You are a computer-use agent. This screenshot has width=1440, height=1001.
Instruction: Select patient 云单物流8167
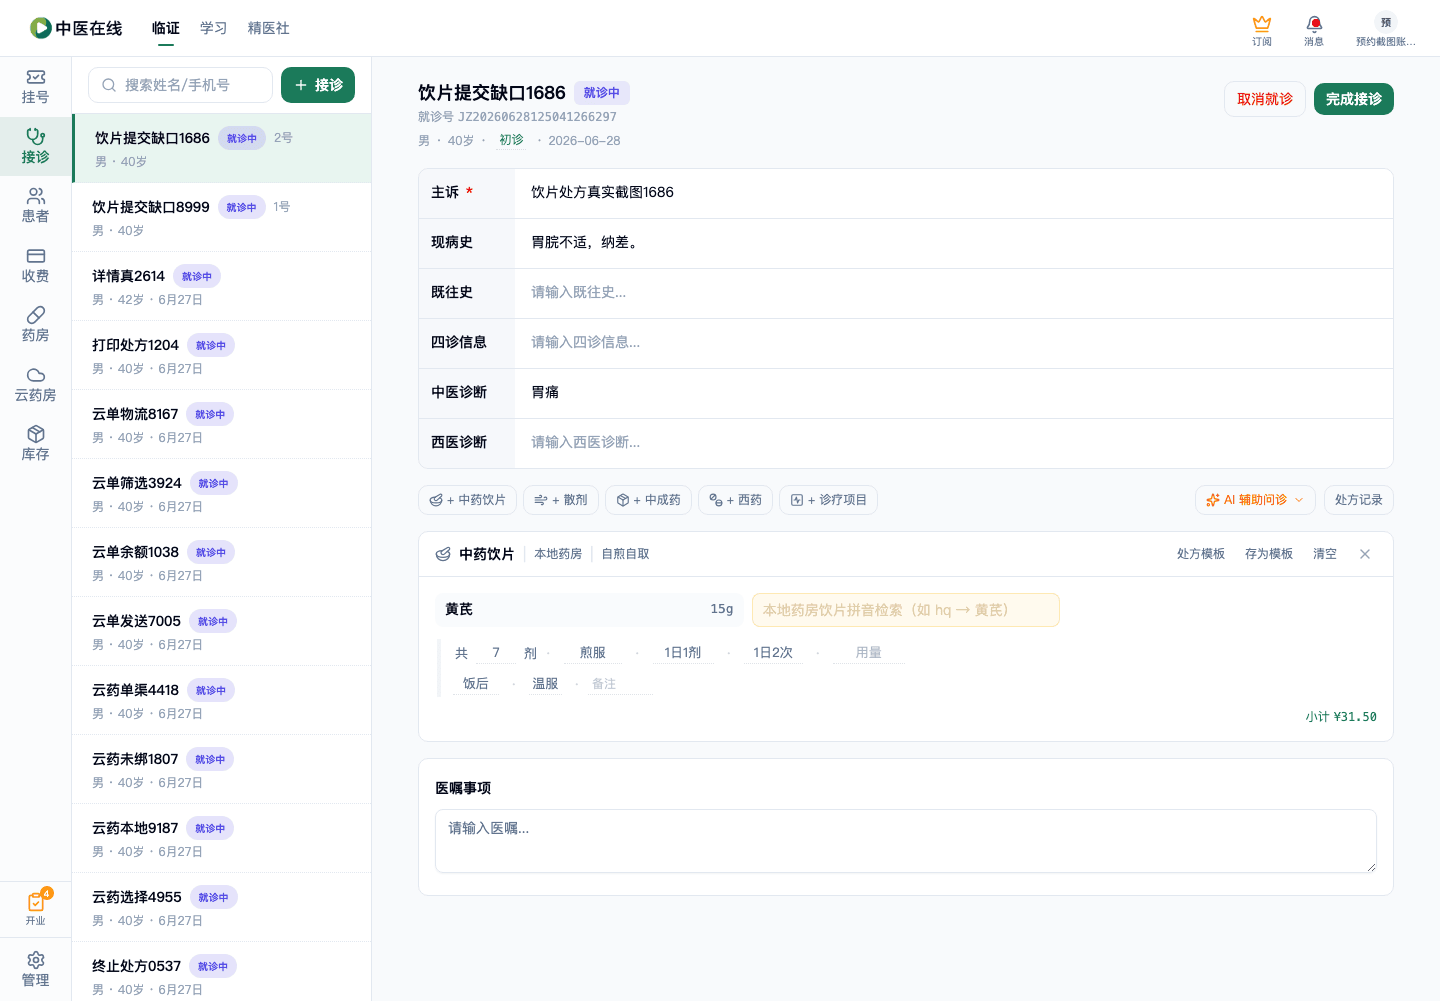(222, 424)
